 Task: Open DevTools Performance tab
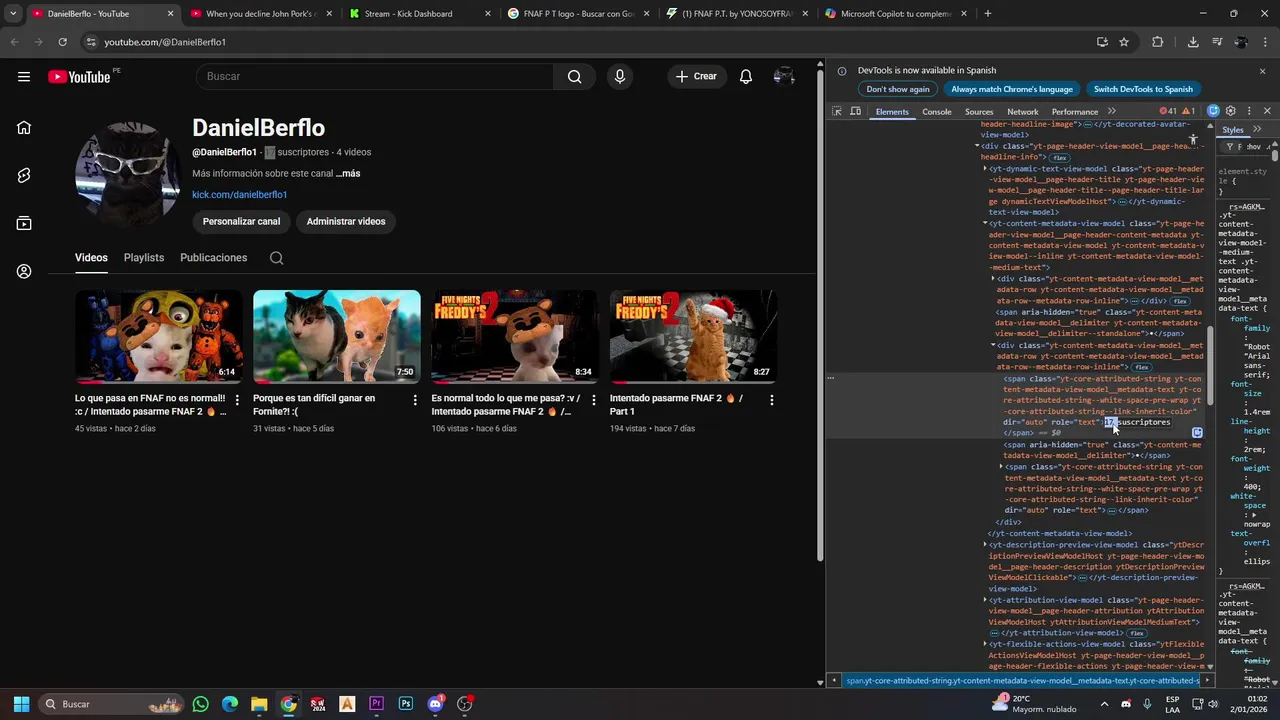(x=1075, y=112)
